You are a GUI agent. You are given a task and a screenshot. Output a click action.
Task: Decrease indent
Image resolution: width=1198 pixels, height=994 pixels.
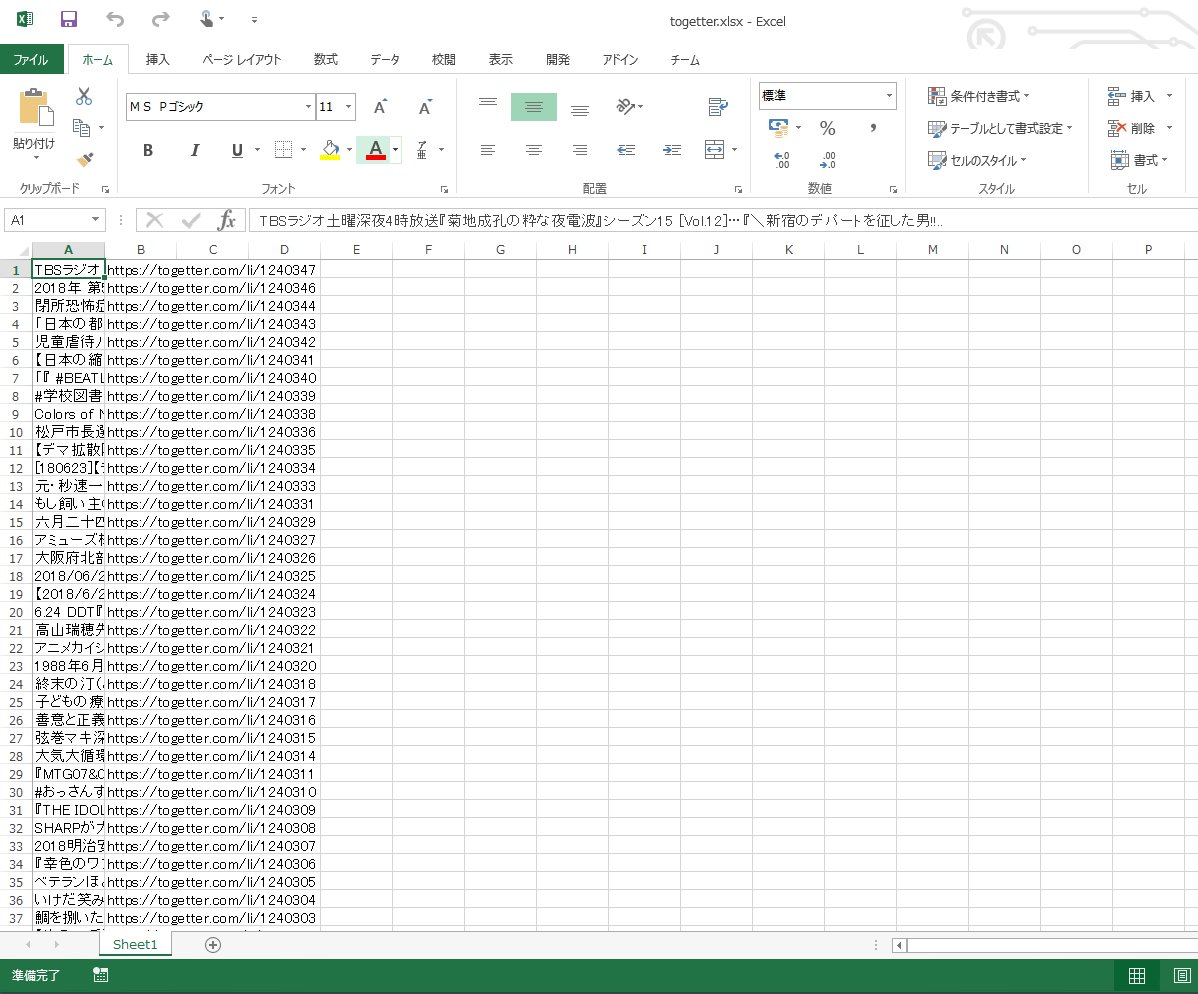(626, 150)
